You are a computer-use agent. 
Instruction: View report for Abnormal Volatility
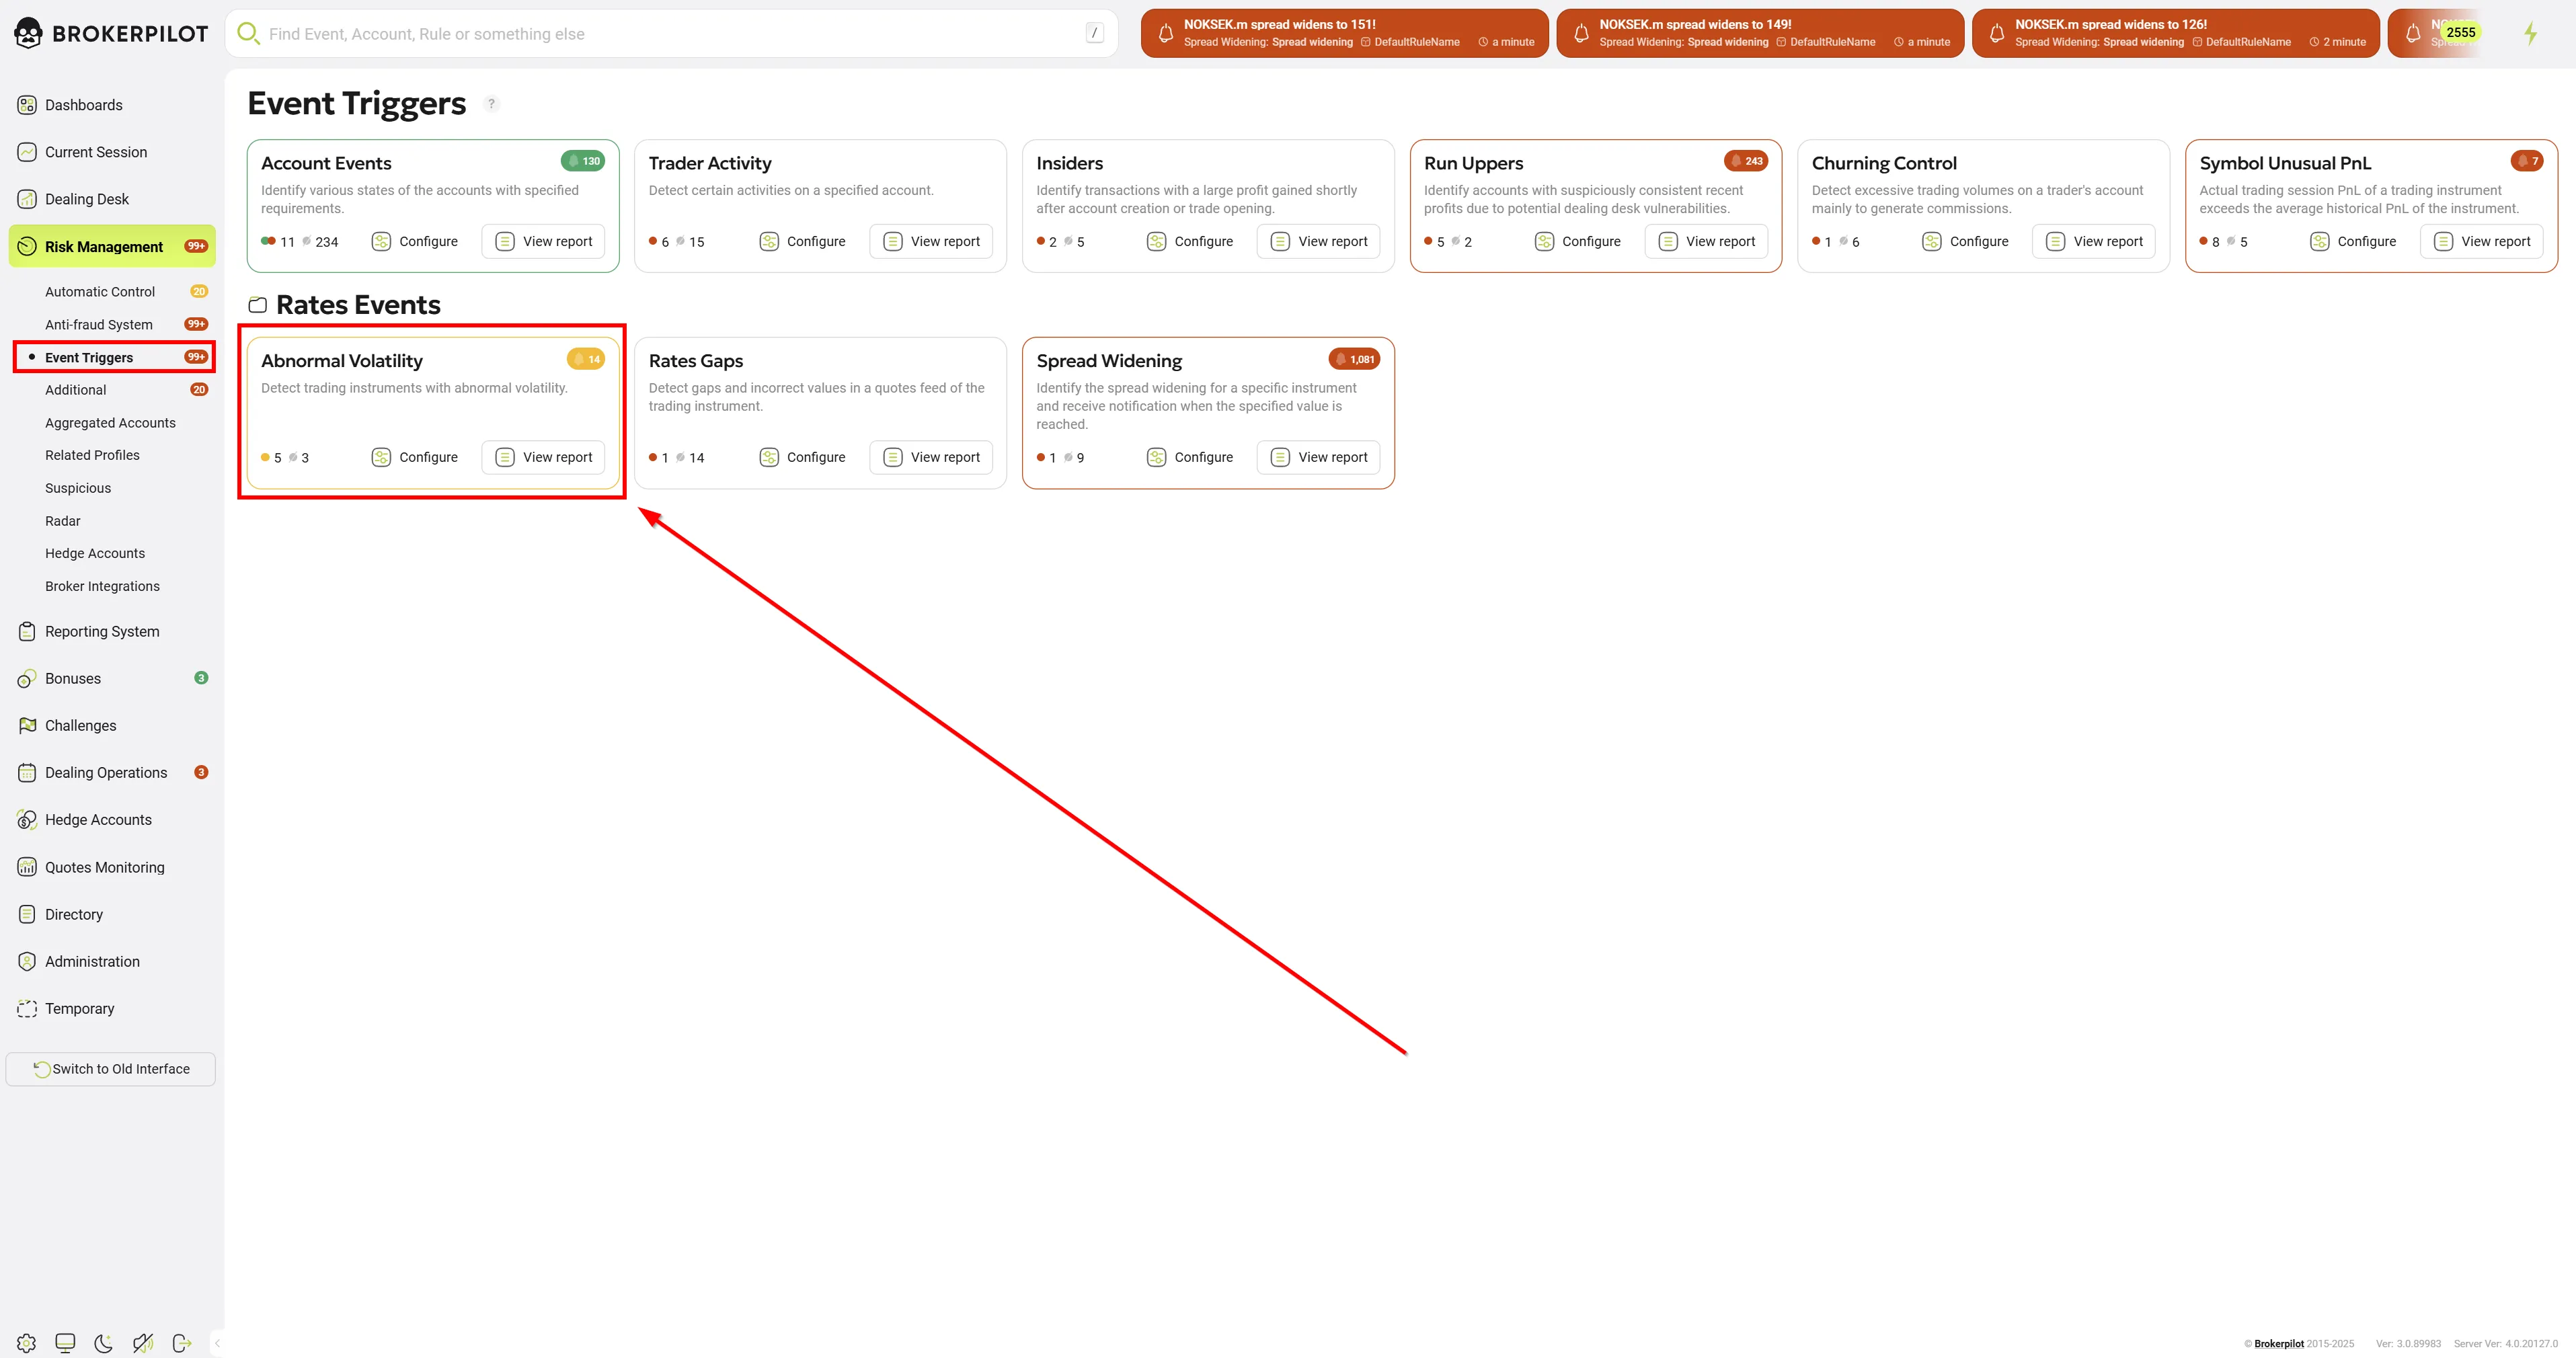(544, 457)
